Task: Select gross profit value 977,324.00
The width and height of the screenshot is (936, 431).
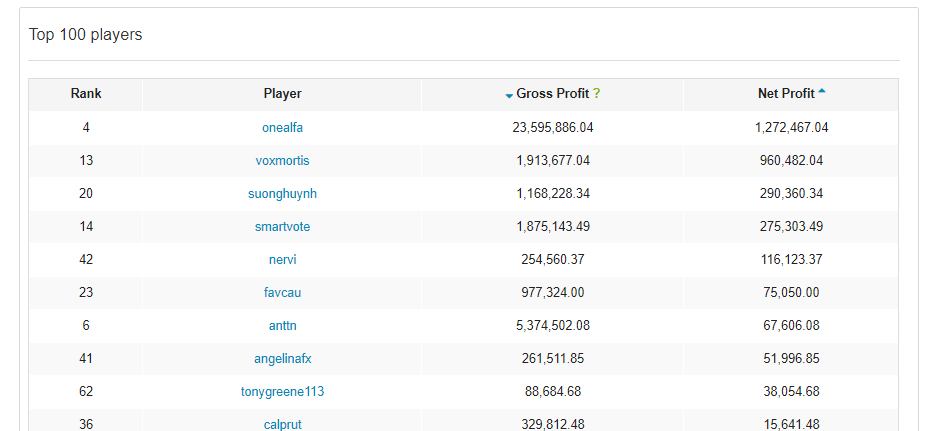Action: (553, 293)
